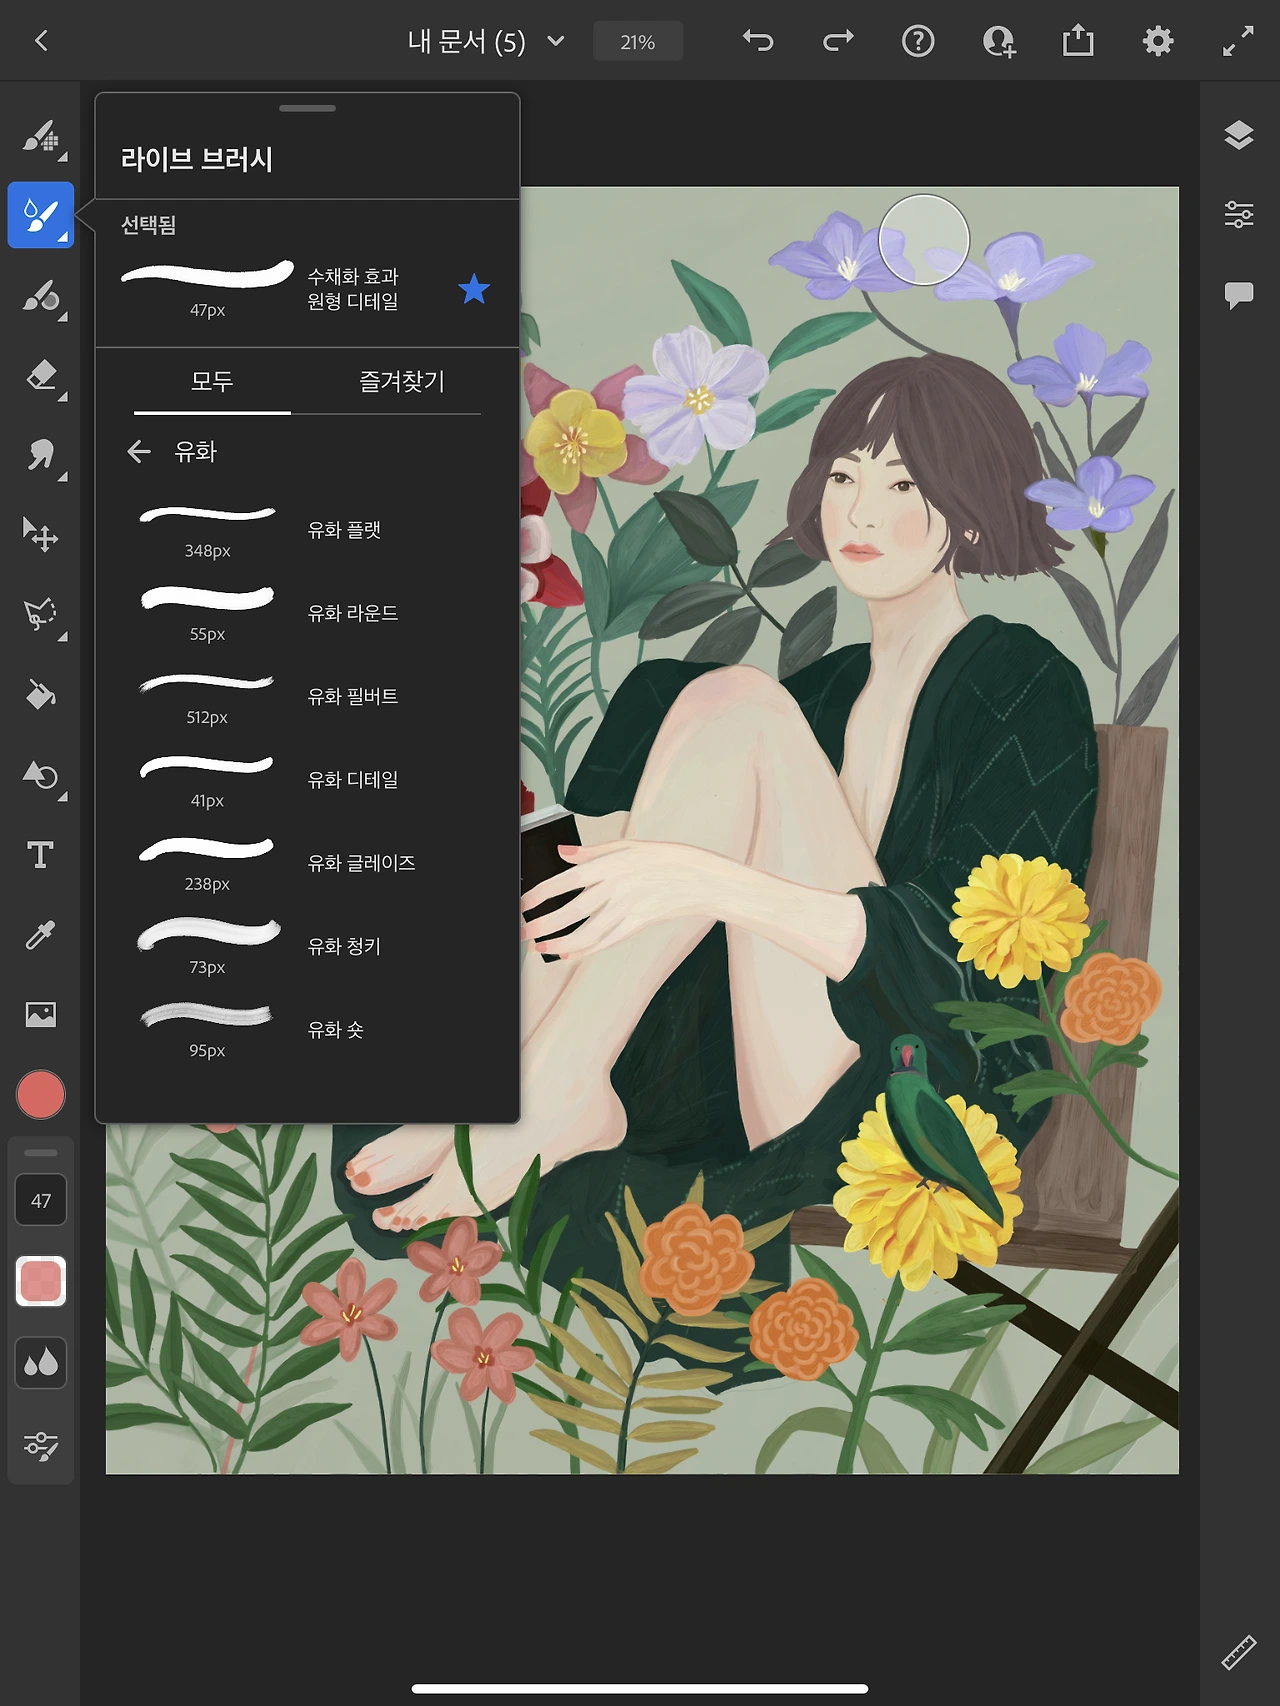Click the tool options bar handle
The width and height of the screenshot is (1280, 1706).
pos(41,1152)
